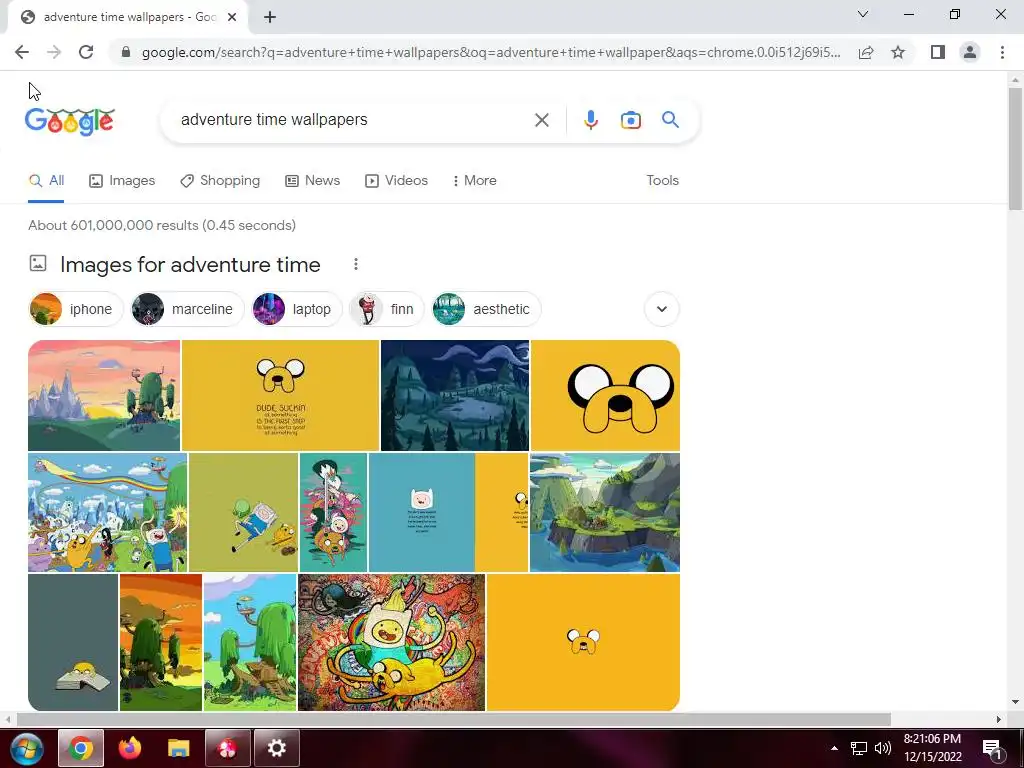Click the vertical page scrollbar
The width and height of the screenshot is (1024, 768).
pyautogui.click(x=1015, y=149)
